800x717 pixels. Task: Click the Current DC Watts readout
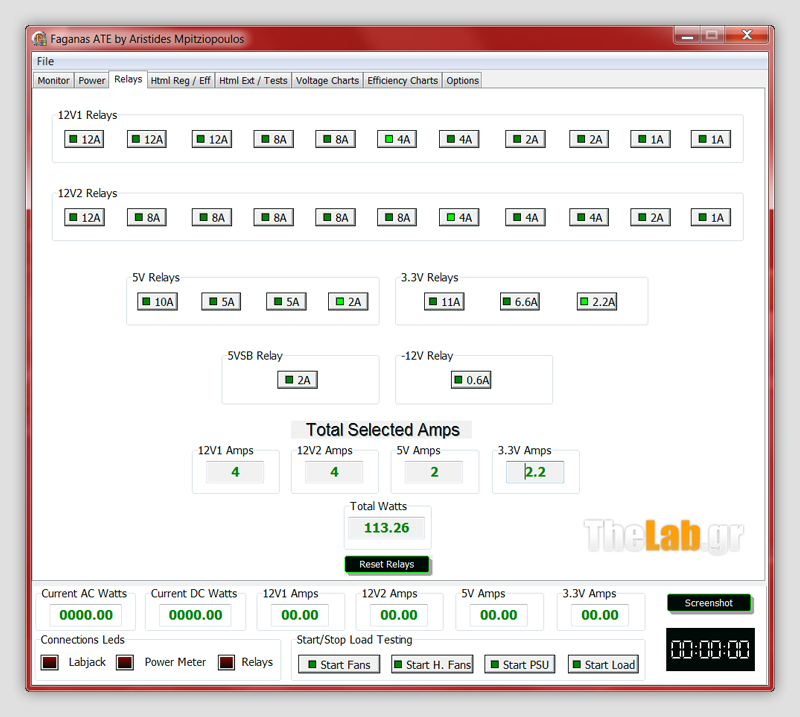[x=195, y=615]
